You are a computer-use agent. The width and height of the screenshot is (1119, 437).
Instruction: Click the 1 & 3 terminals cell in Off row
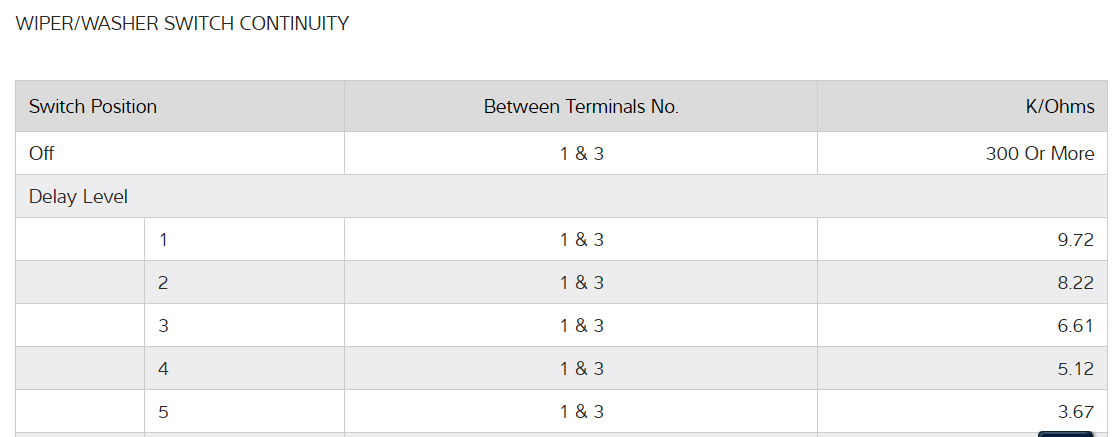click(x=581, y=154)
